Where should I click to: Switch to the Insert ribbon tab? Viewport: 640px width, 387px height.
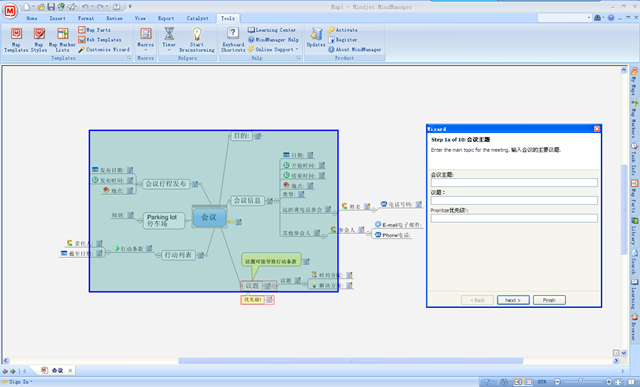58,18
